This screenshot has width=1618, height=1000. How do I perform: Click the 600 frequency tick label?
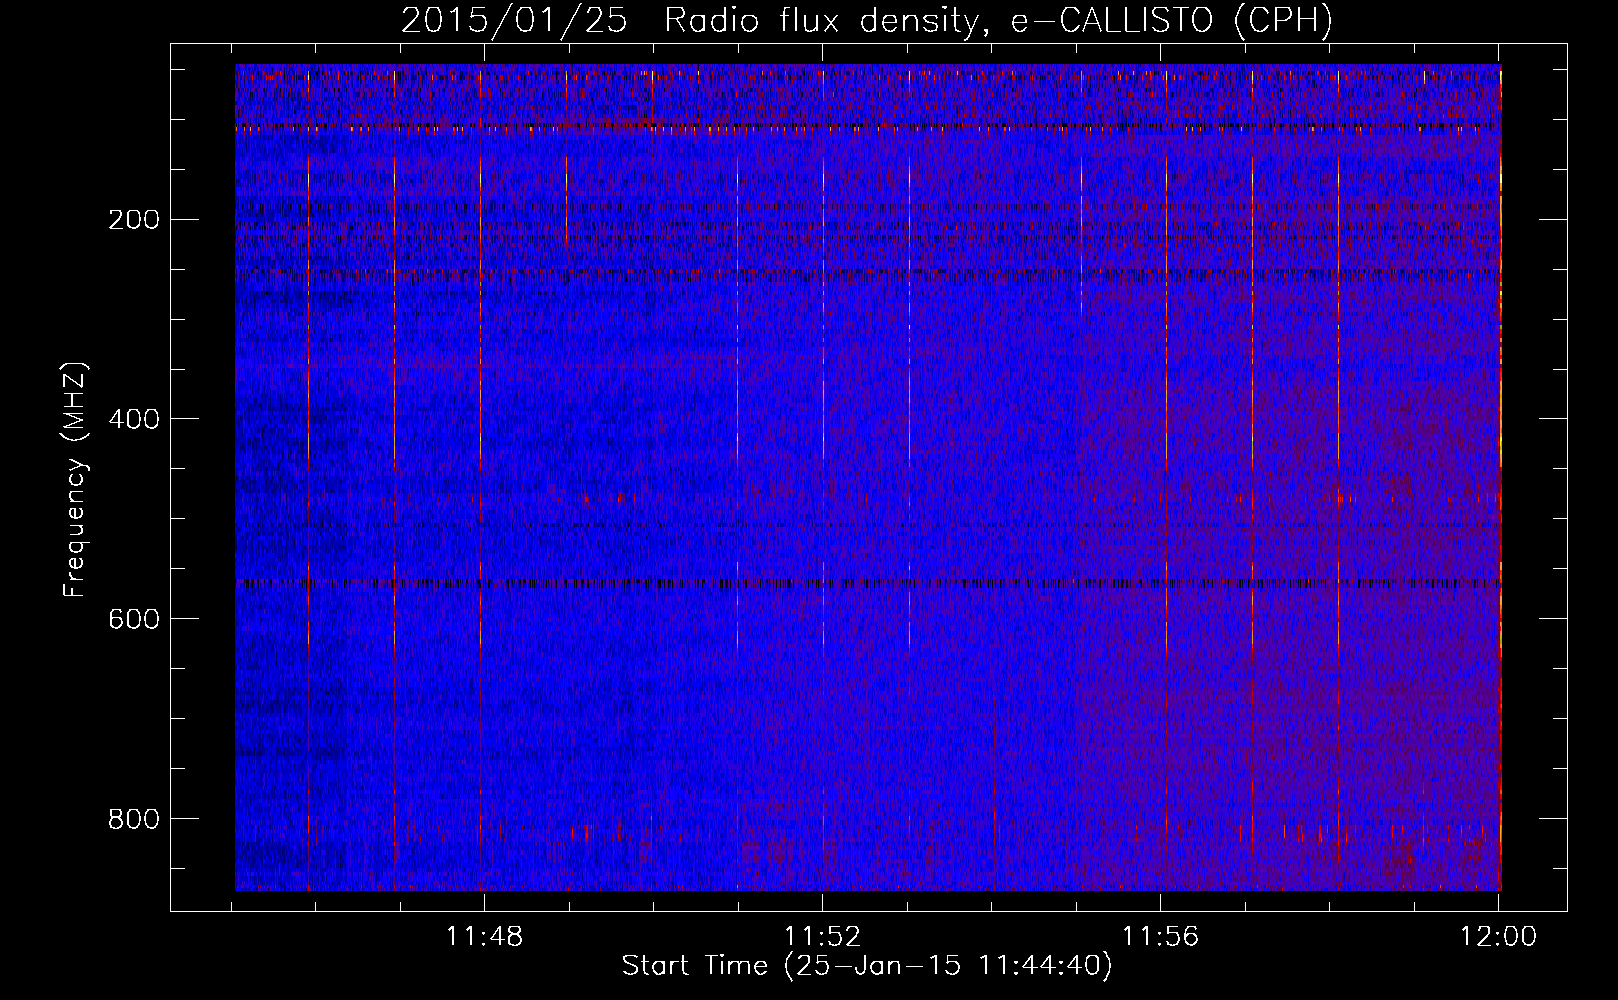tap(133, 618)
